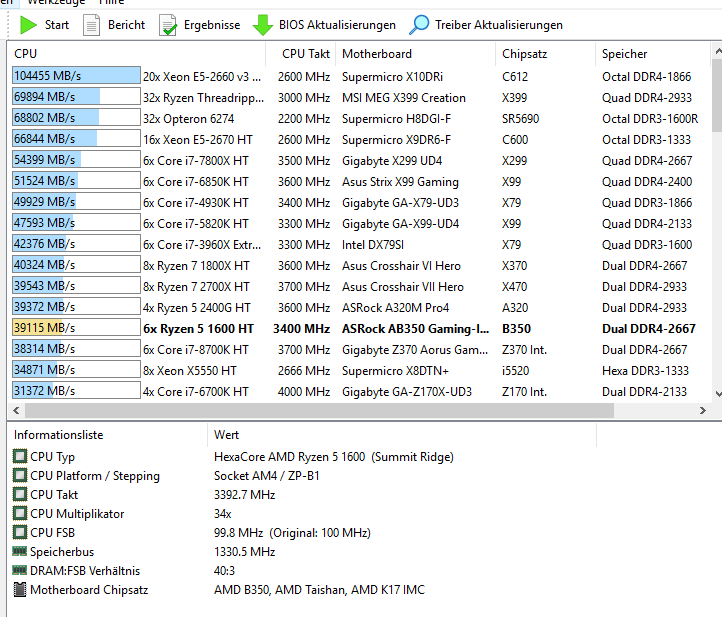This screenshot has height=617, width=722.
Task: Click the AMD B350, AMD Taishan value
Action: click(319, 590)
